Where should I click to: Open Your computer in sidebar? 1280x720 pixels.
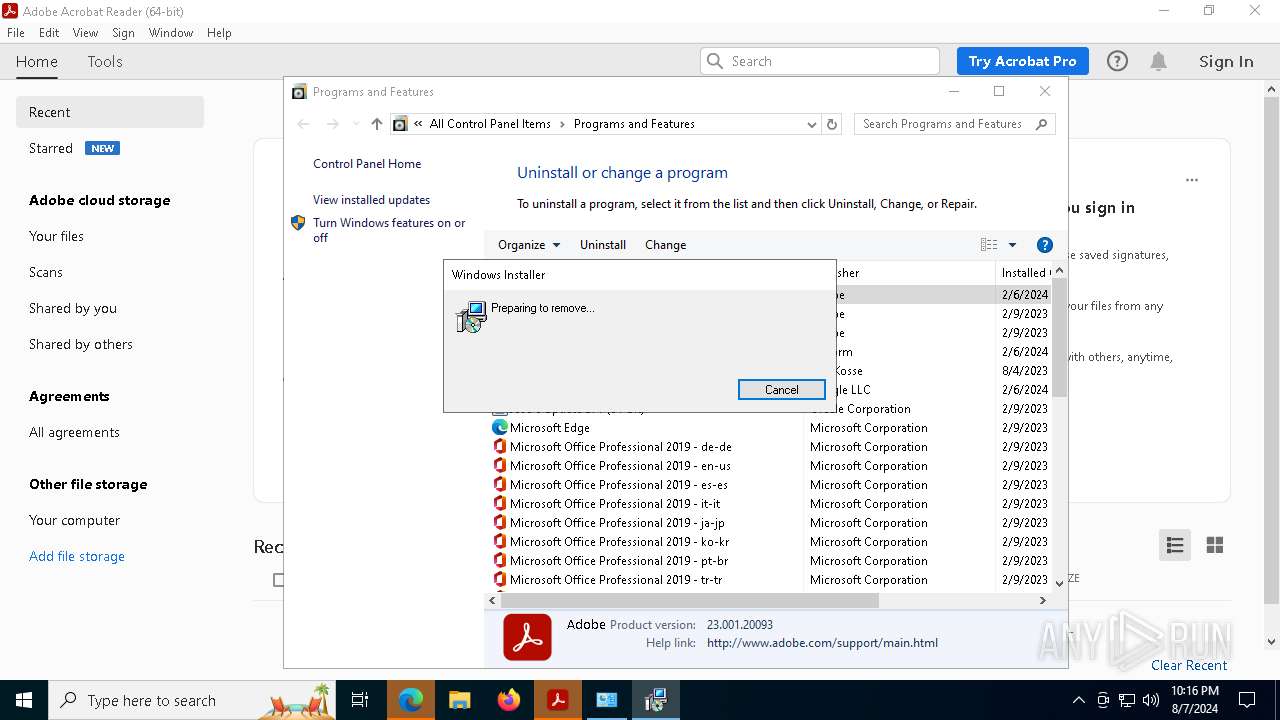coord(74,520)
